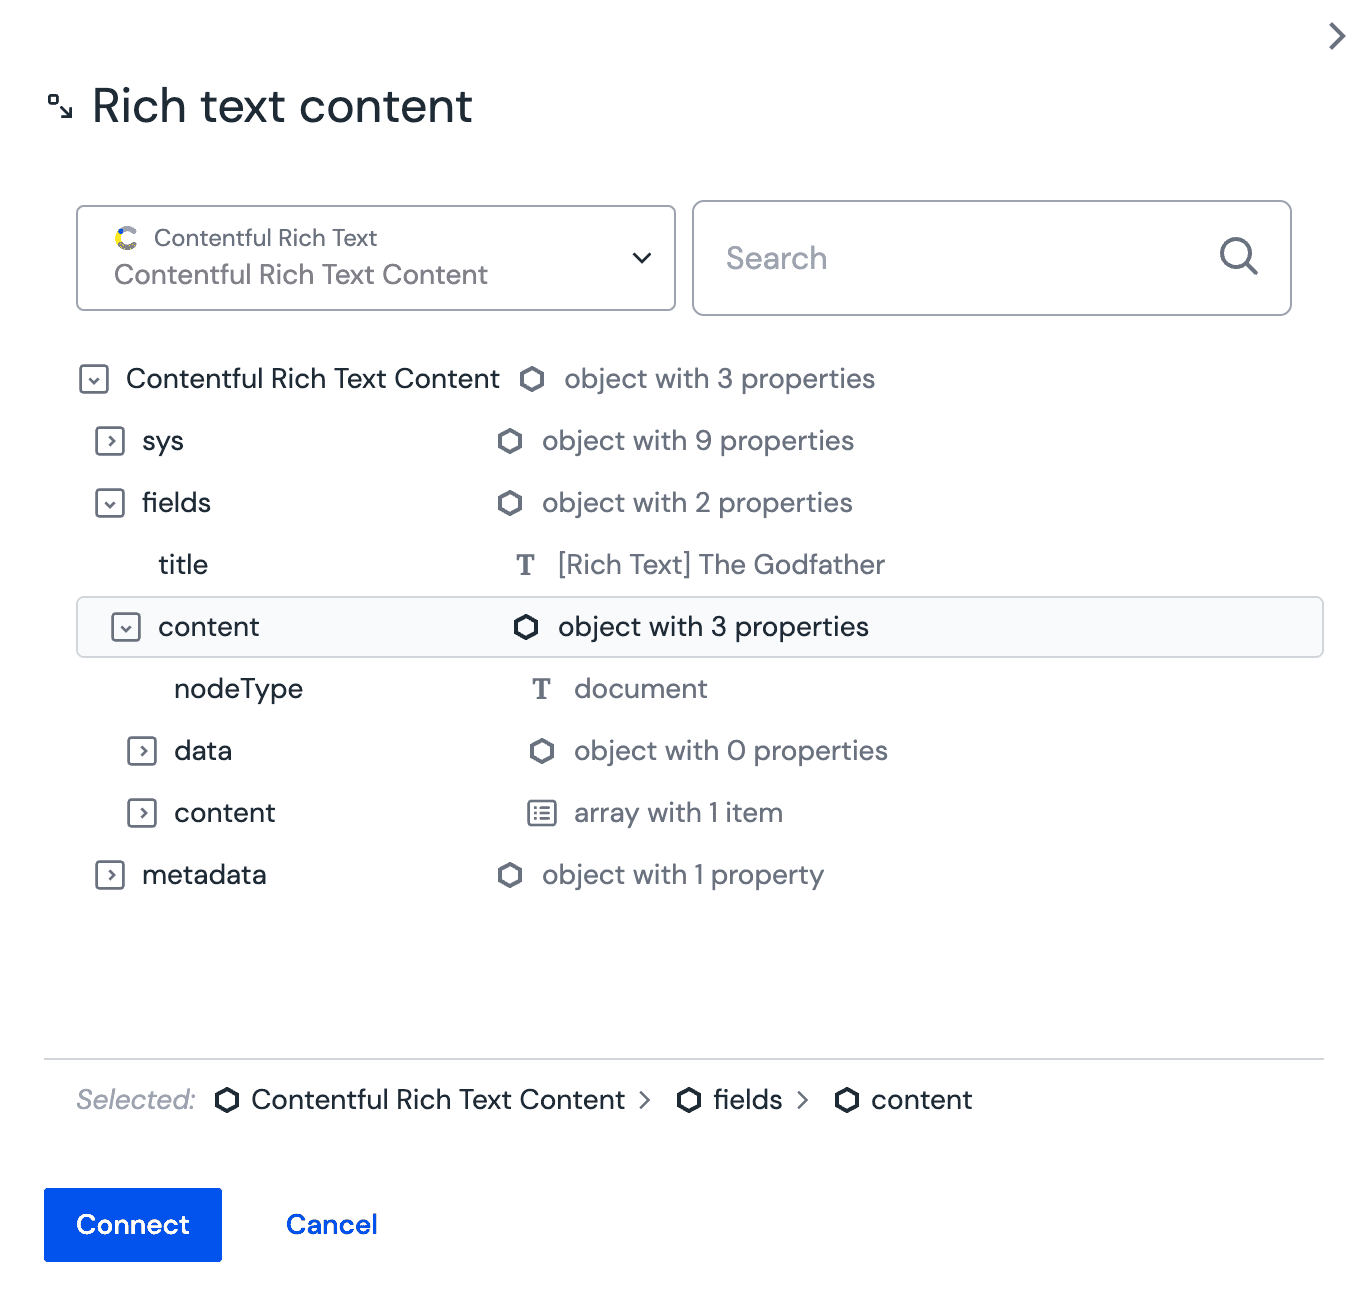Click the 'document' value text
This screenshot has width=1372, height=1298.
pos(641,689)
